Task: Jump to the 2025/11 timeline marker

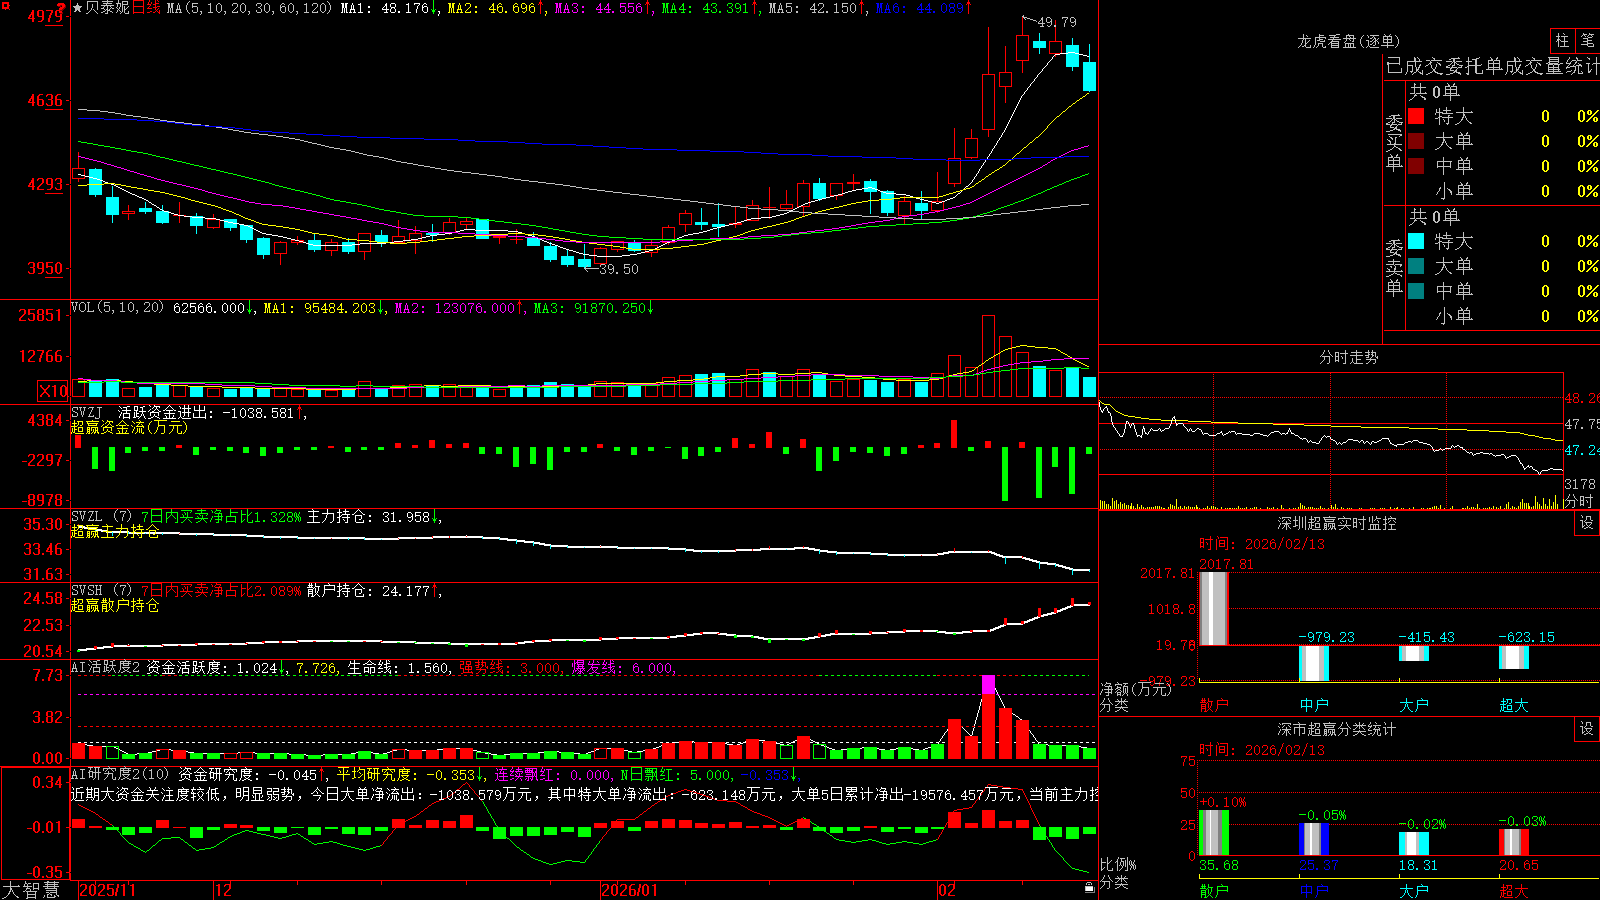Action: tap(107, 890)
